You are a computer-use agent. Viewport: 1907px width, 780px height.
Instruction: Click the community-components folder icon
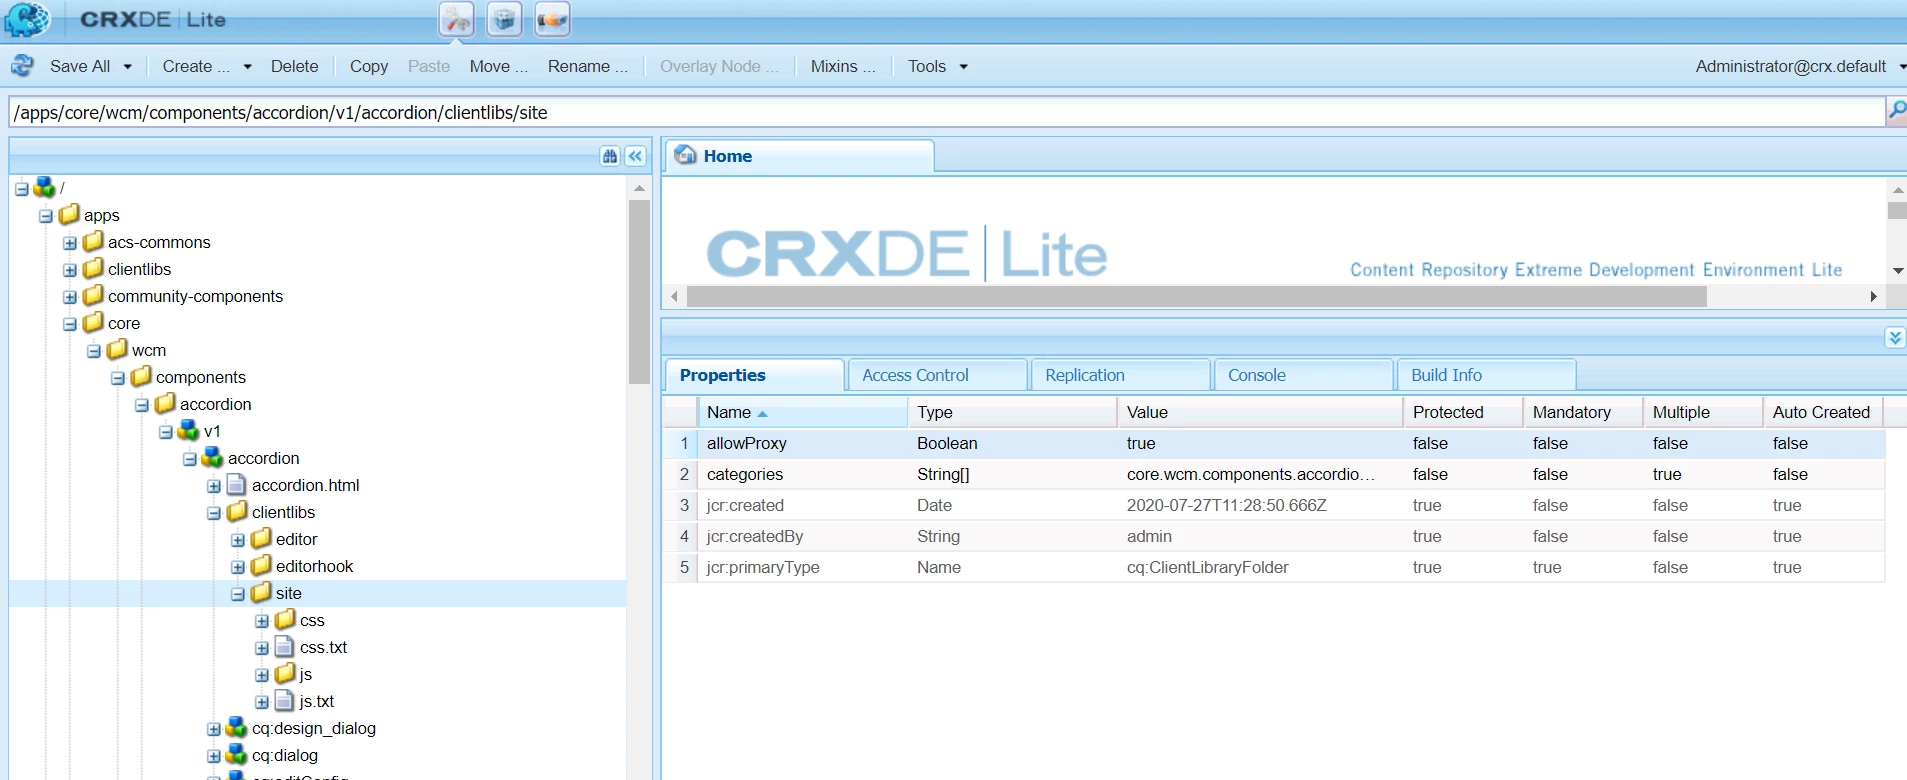point(93,295)
